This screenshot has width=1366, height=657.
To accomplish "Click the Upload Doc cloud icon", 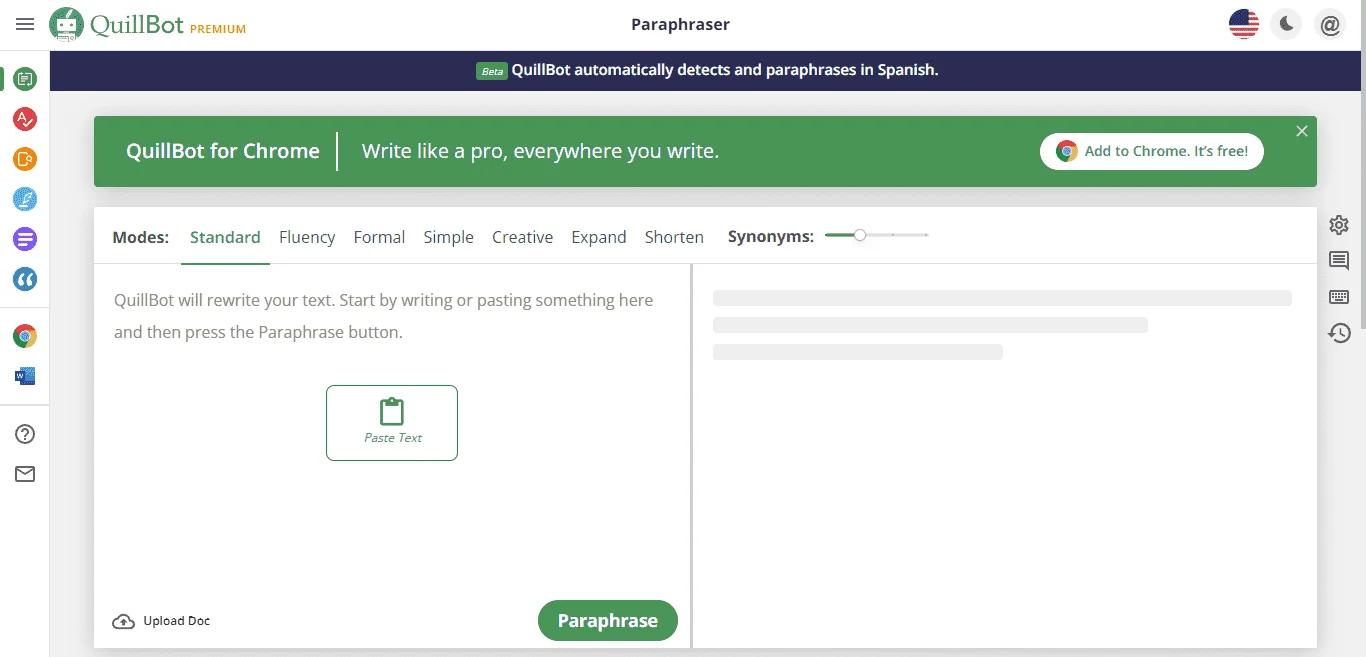I will click(x=123, y=621).
